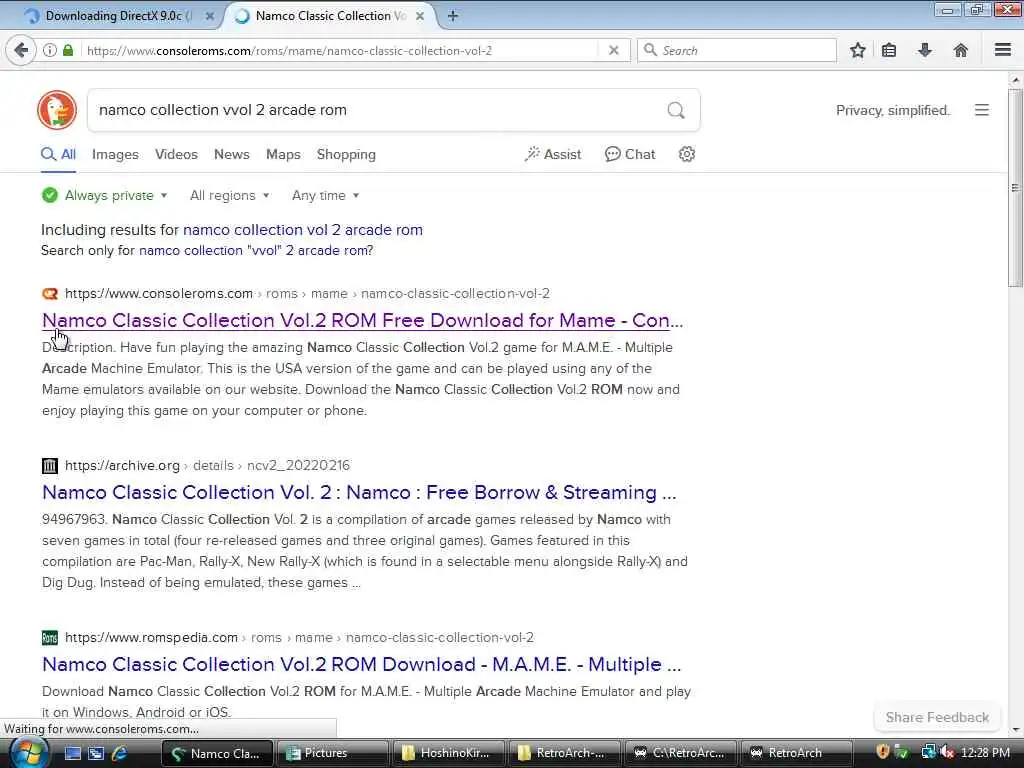This screenshot has height=768, width=1024.
Task: Open the C:\RetroArc... taskbar window
Action: [680, 754]
